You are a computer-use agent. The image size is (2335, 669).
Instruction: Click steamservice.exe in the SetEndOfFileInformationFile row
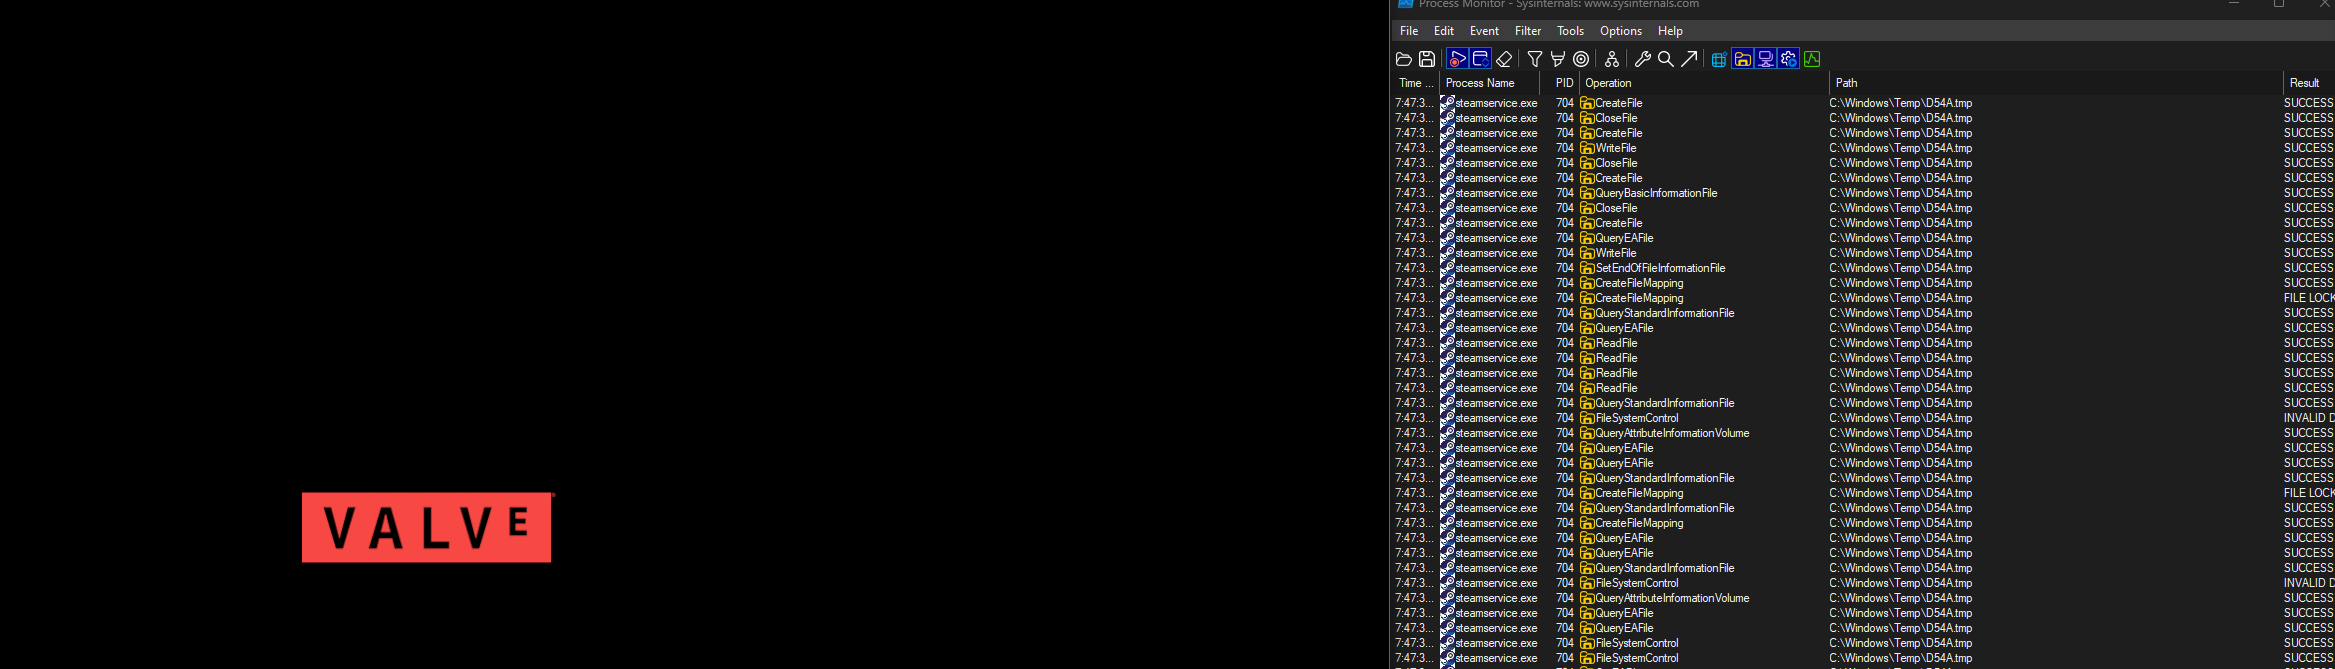[x=1496, y=268]
